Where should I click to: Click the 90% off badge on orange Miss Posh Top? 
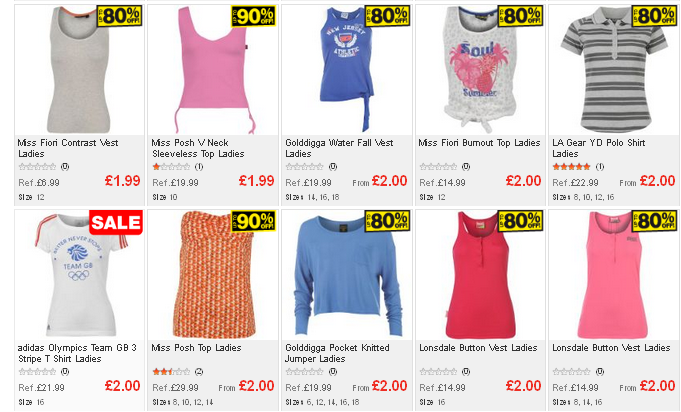254,221
